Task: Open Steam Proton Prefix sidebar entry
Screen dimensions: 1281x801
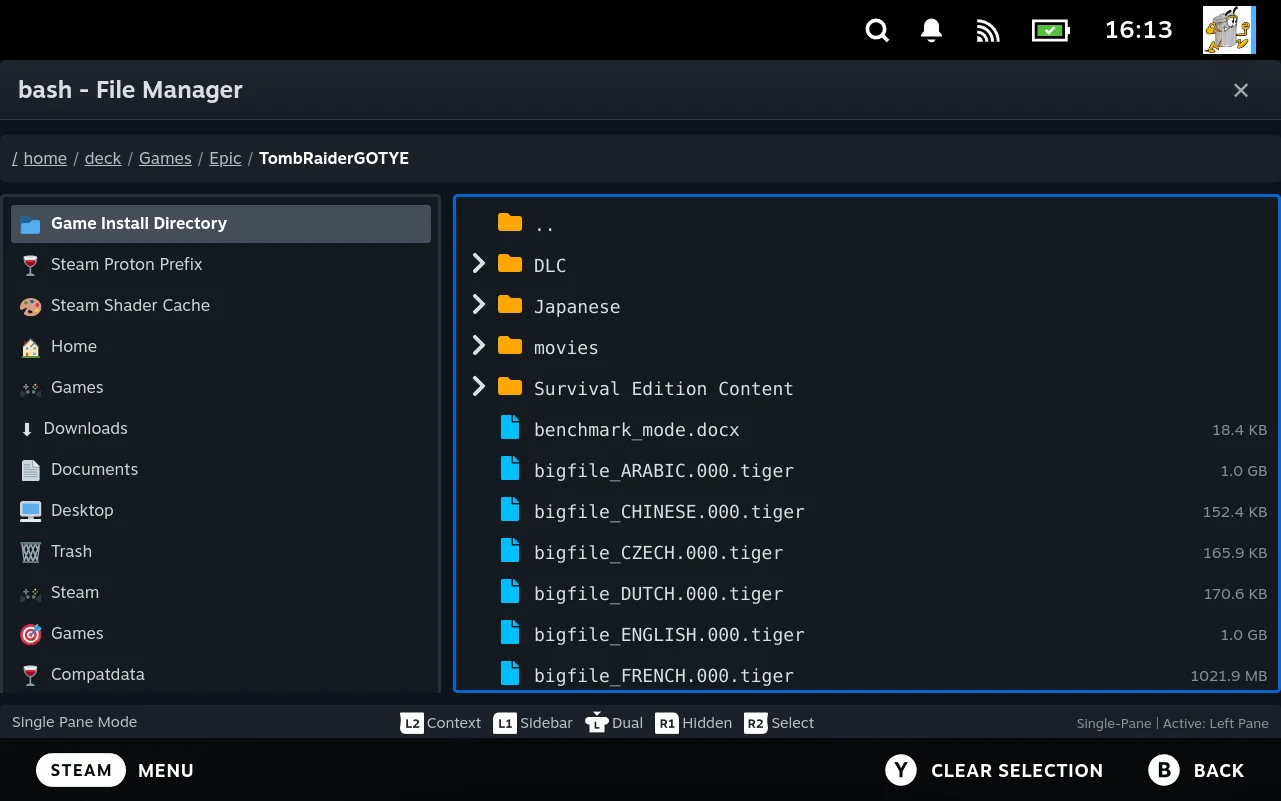Action: [x=221, y=265]
